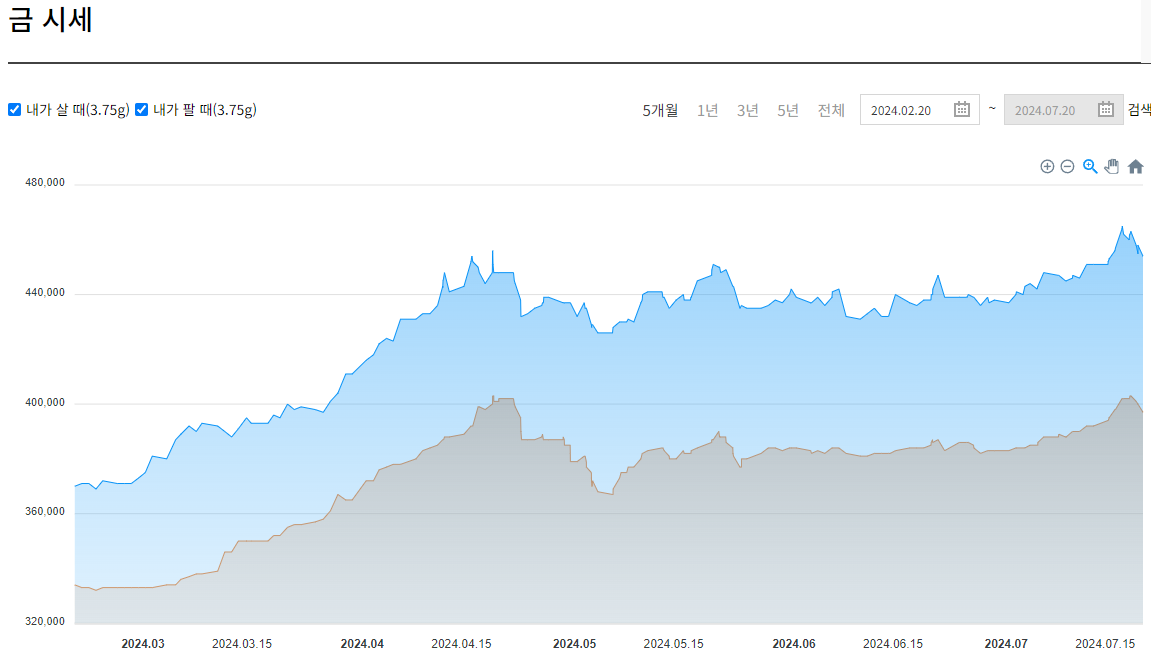The height and width of the screenshot is (654, 1151).
Task: Open calendar icon for end date
Action: point(1105,109)
